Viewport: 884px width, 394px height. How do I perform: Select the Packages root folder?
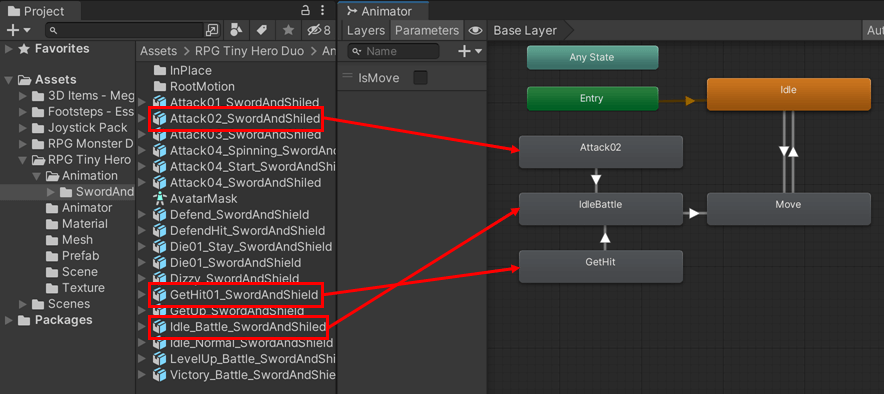(x=55, y=320)
